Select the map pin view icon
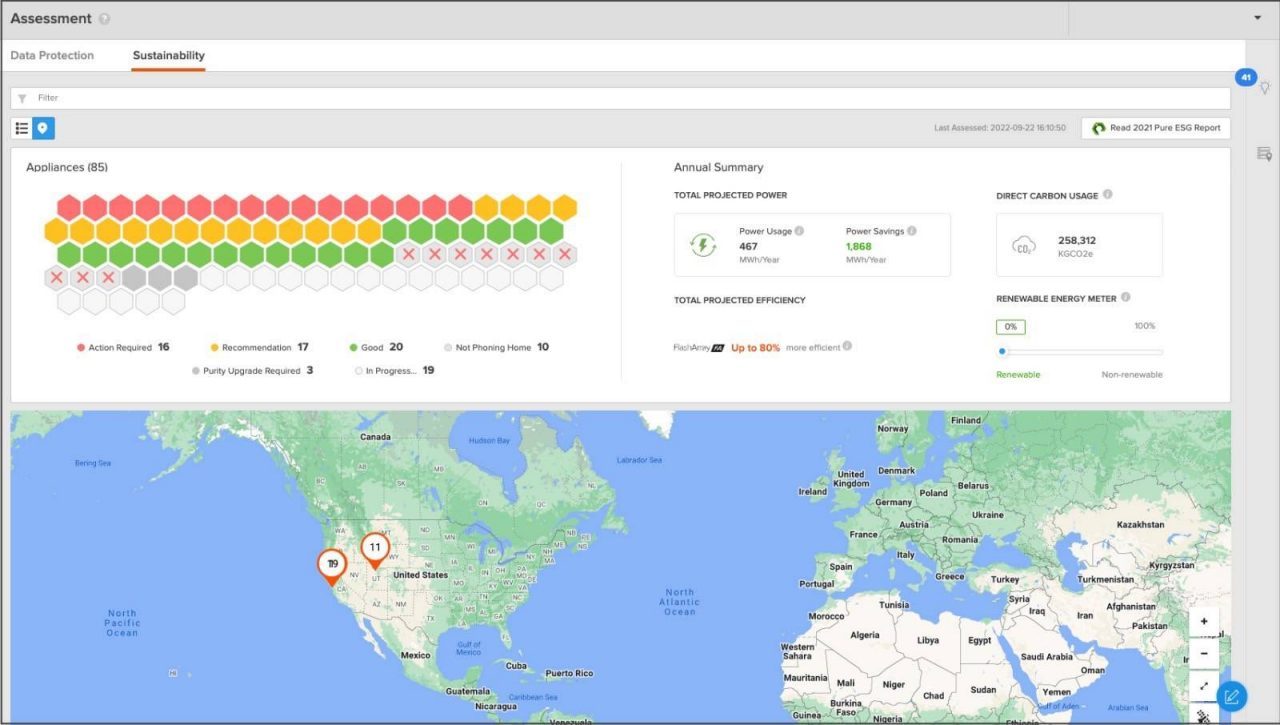 point(41,128)
